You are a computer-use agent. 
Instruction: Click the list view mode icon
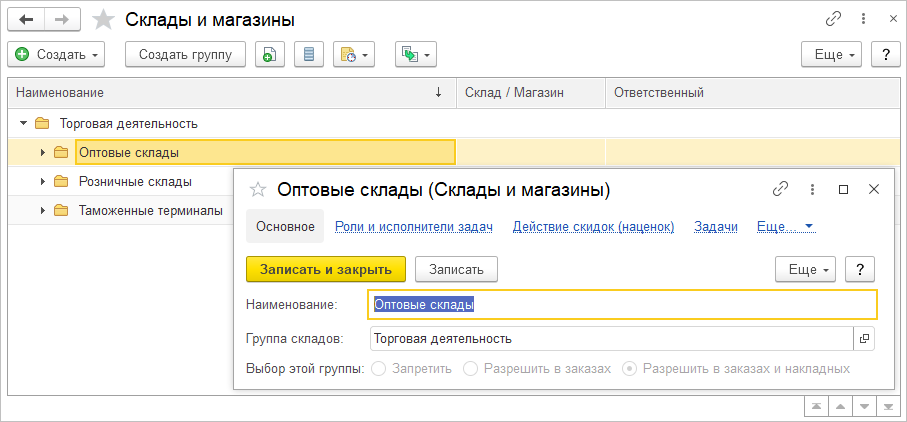[x=309, y=55]
